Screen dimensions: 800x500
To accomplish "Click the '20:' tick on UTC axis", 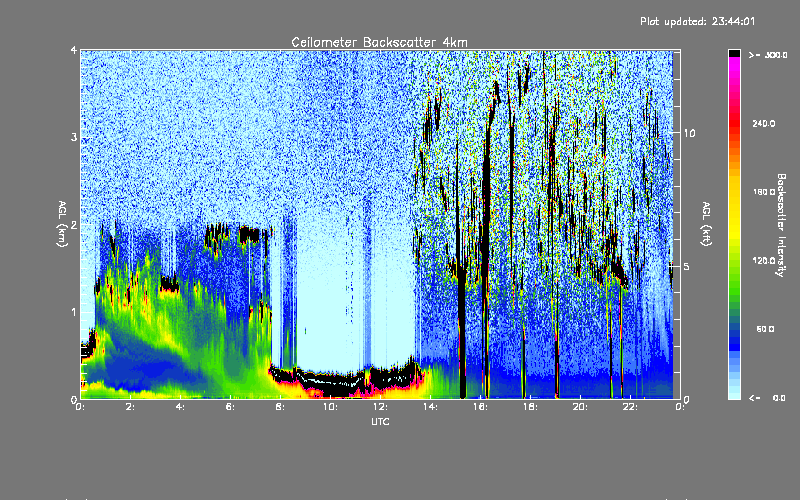I will (580, 407).
